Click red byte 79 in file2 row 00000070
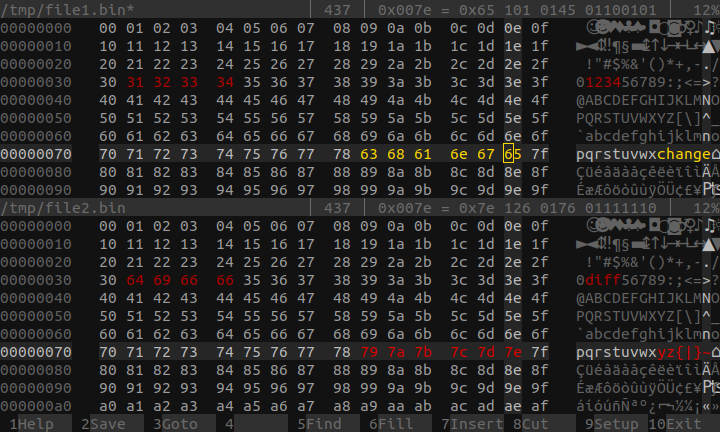This screenshot has height=432, width=720. pyautogui.click(x=369, y=352)
